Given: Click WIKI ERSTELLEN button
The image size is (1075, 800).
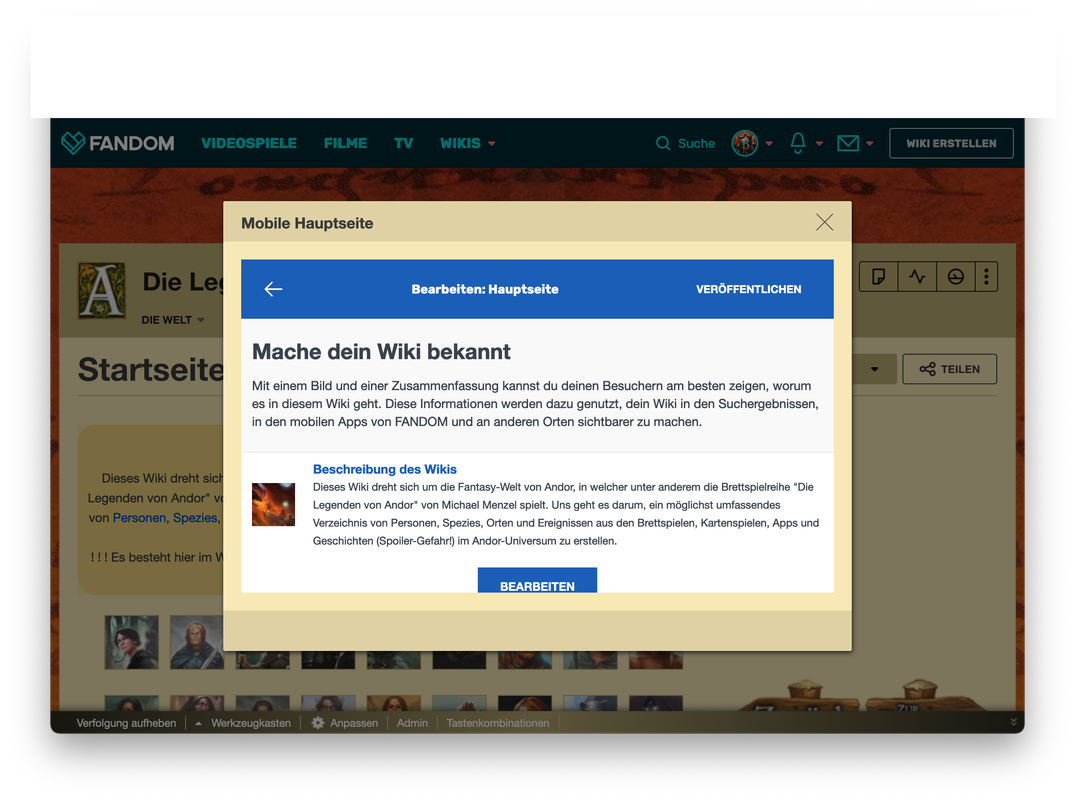Looking at the screenshot, I should (x=952, y=143).
